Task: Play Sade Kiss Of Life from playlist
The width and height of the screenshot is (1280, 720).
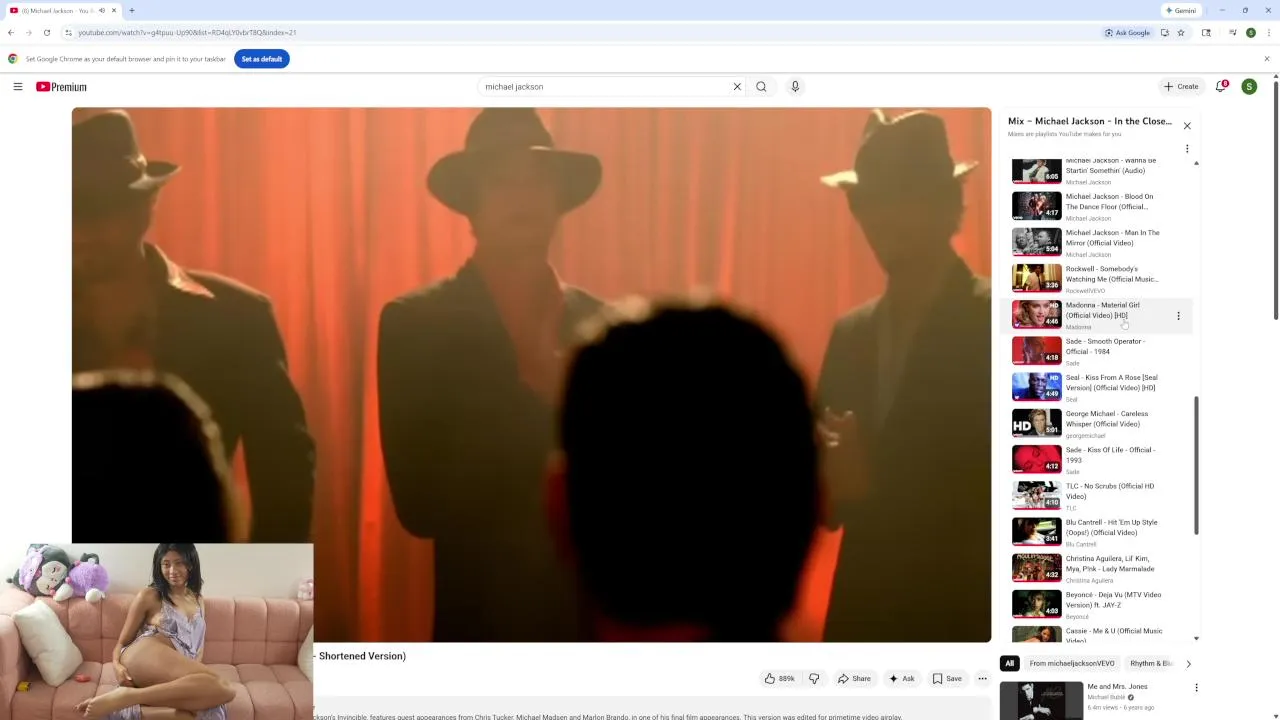Action: (x=1097, y=459)
